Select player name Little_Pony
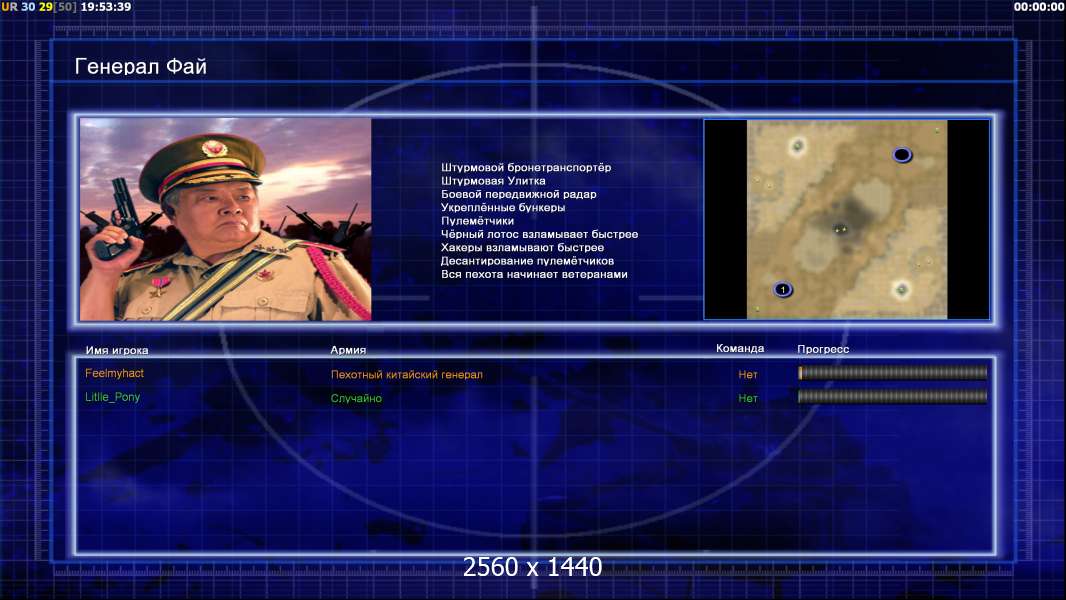Screen dimensions: 1066x600 click(x=112, y=397)
